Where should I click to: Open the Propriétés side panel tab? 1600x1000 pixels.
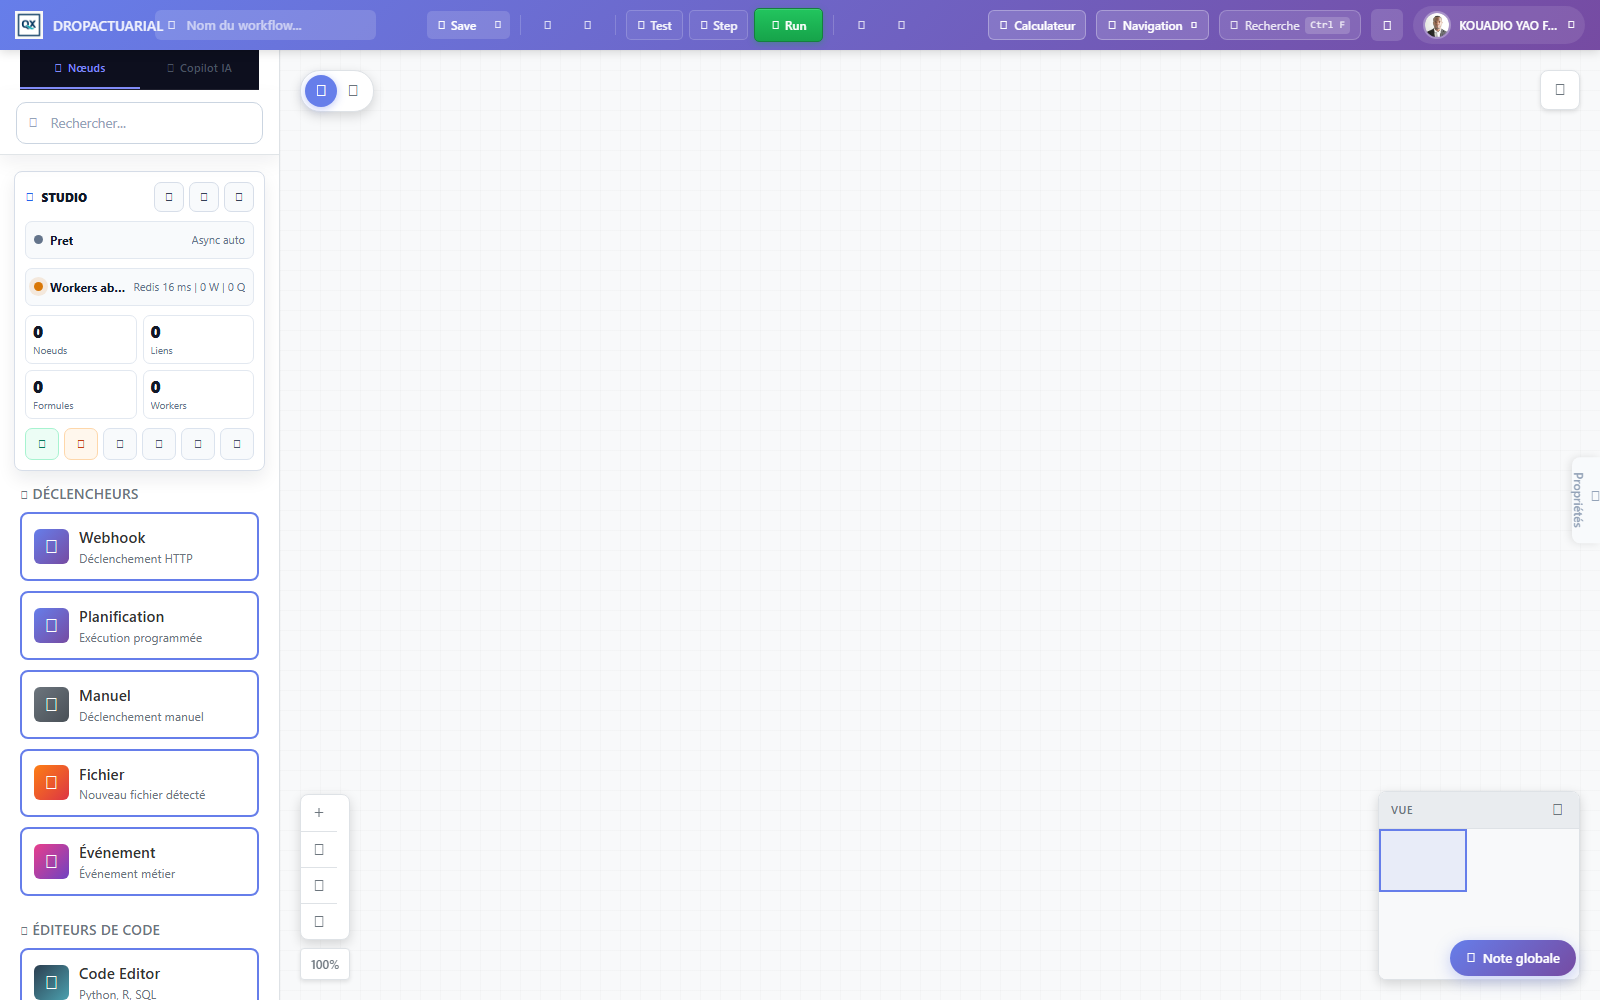coord(1585,500)
